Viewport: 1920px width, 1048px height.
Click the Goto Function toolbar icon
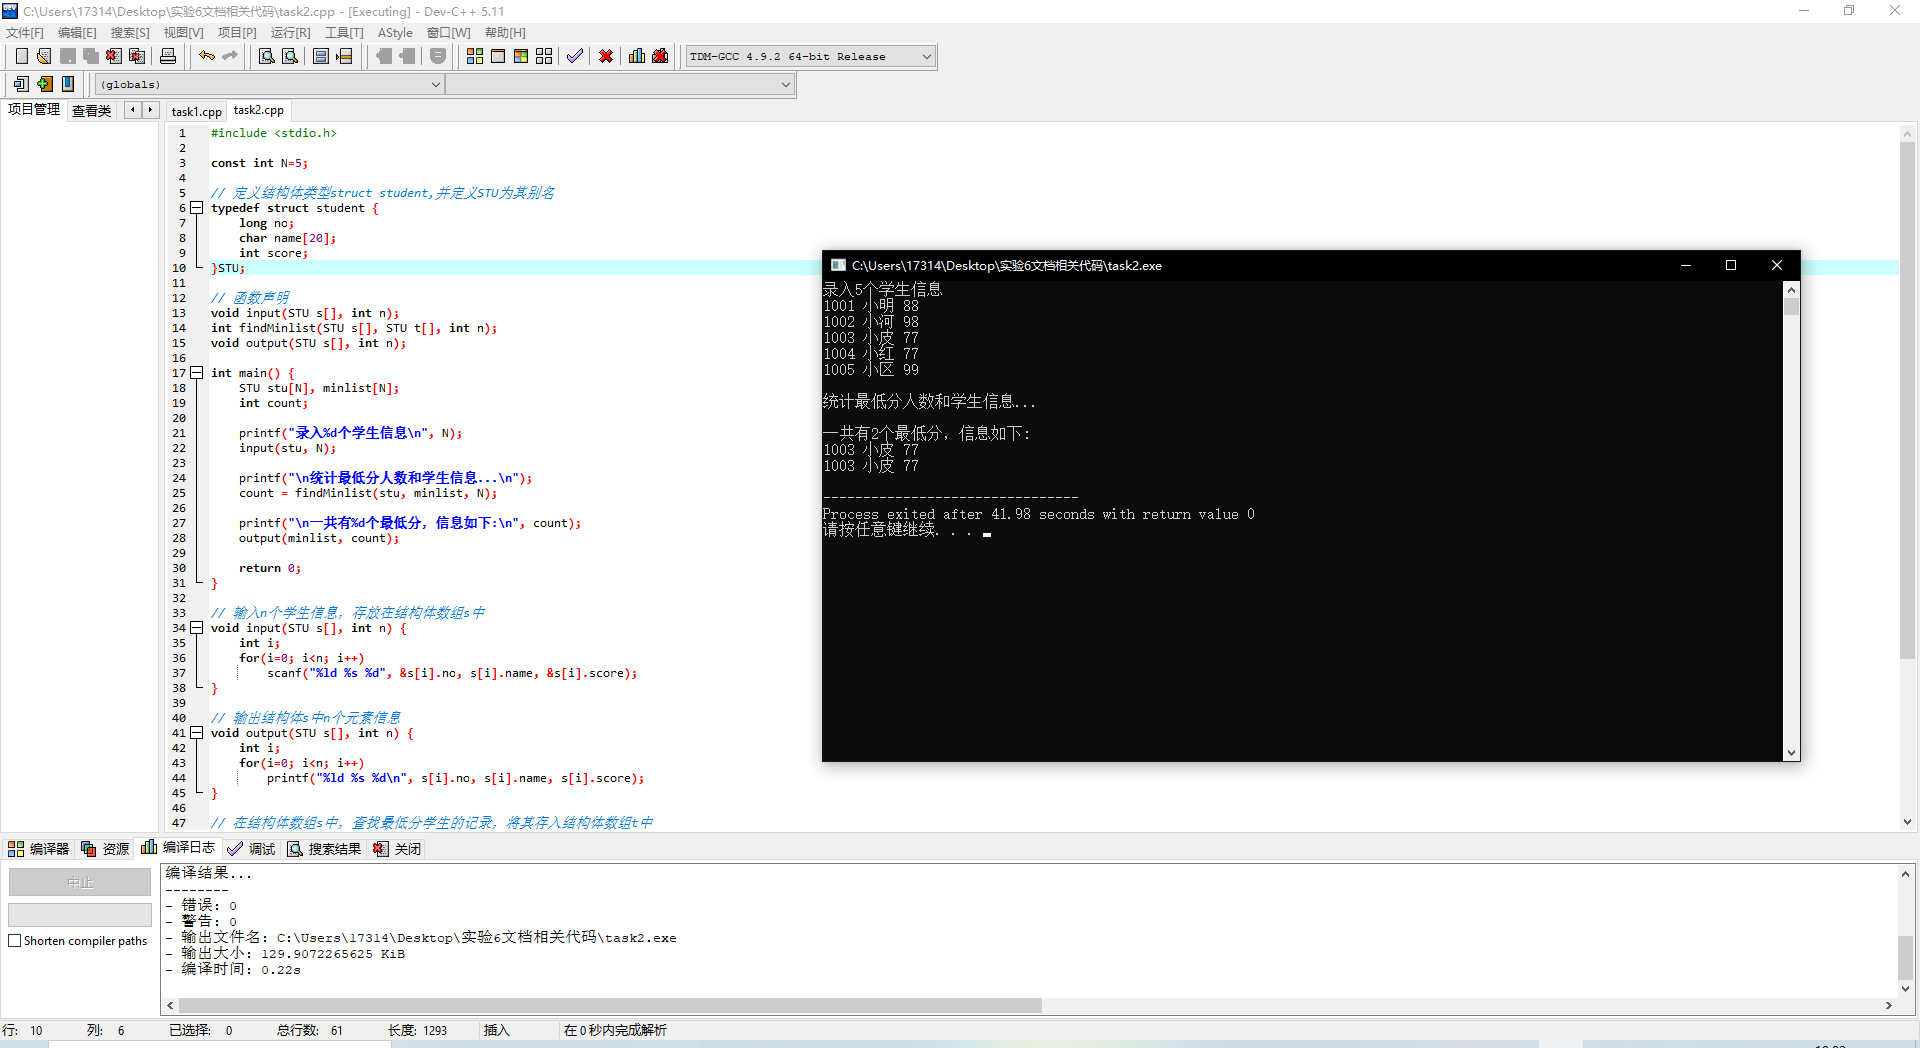pyautogui.click(x=321, y=56)
